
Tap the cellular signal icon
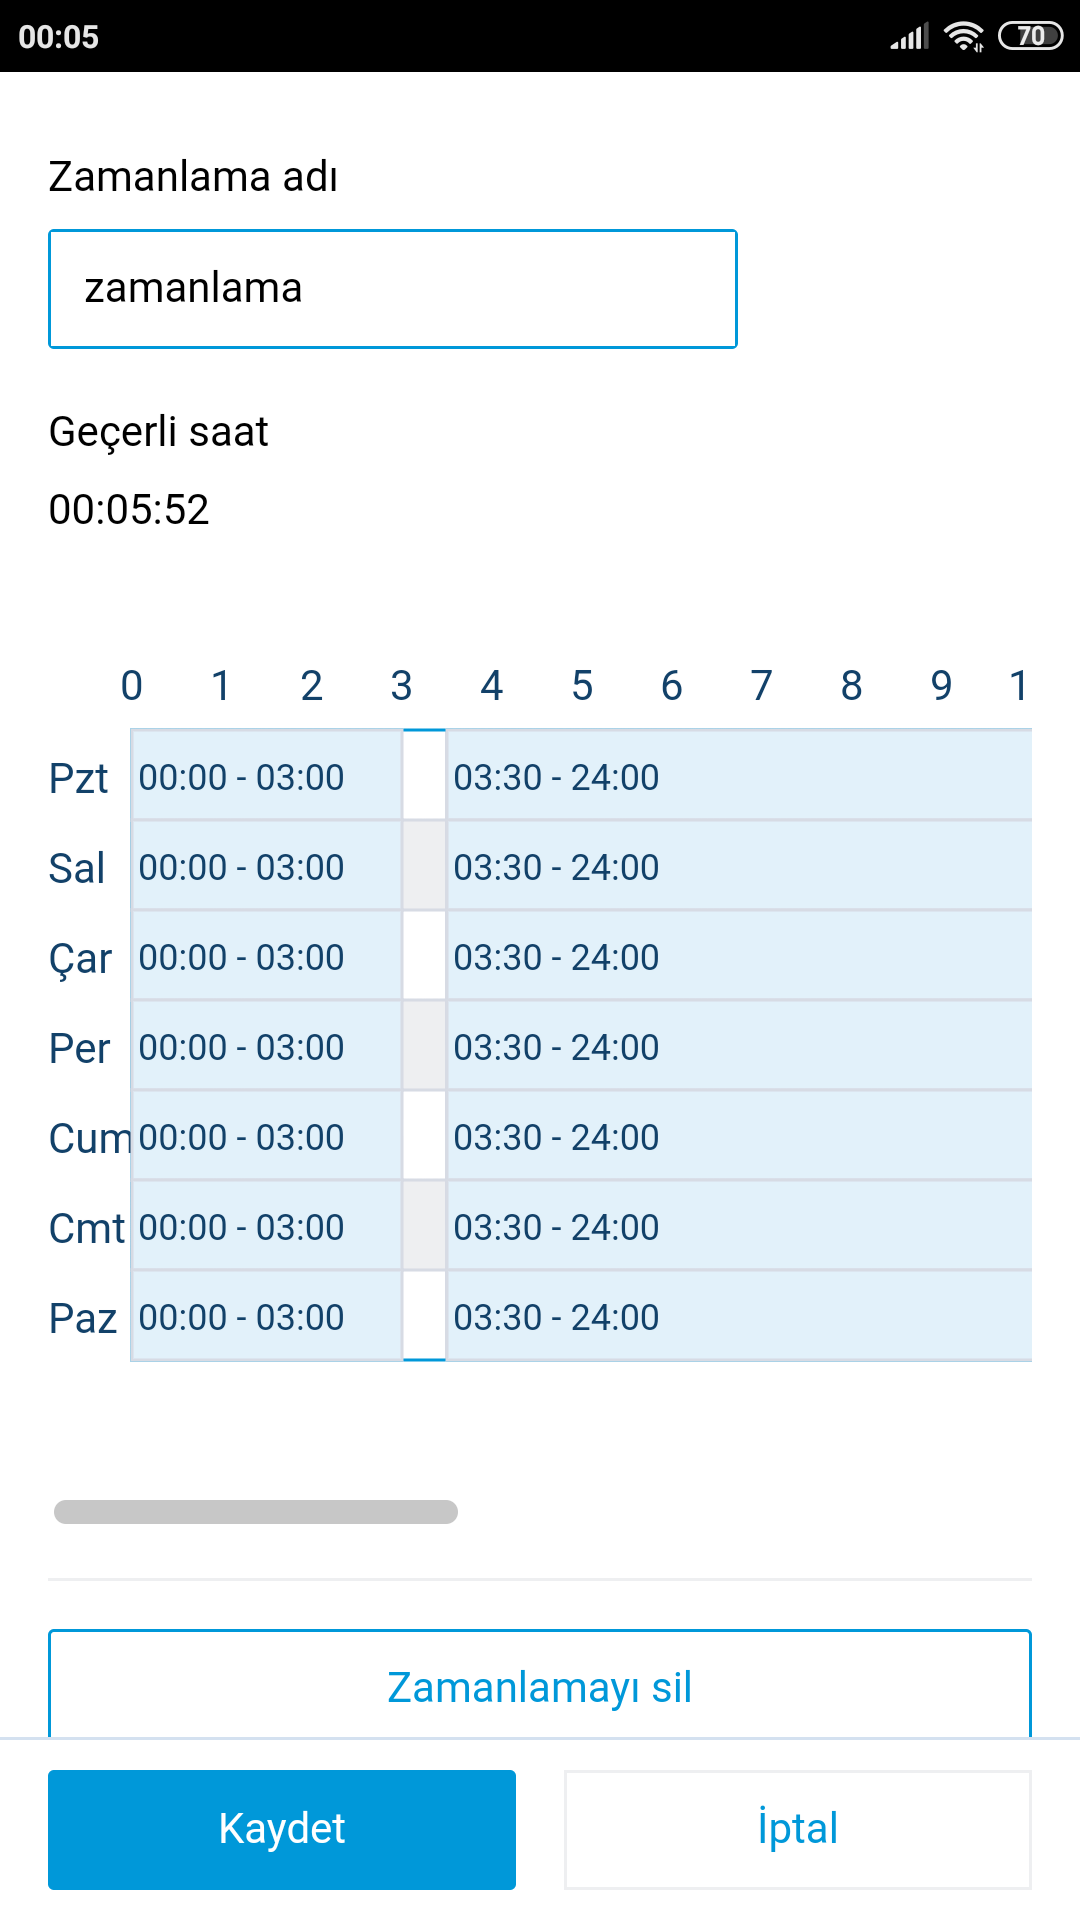910,36
